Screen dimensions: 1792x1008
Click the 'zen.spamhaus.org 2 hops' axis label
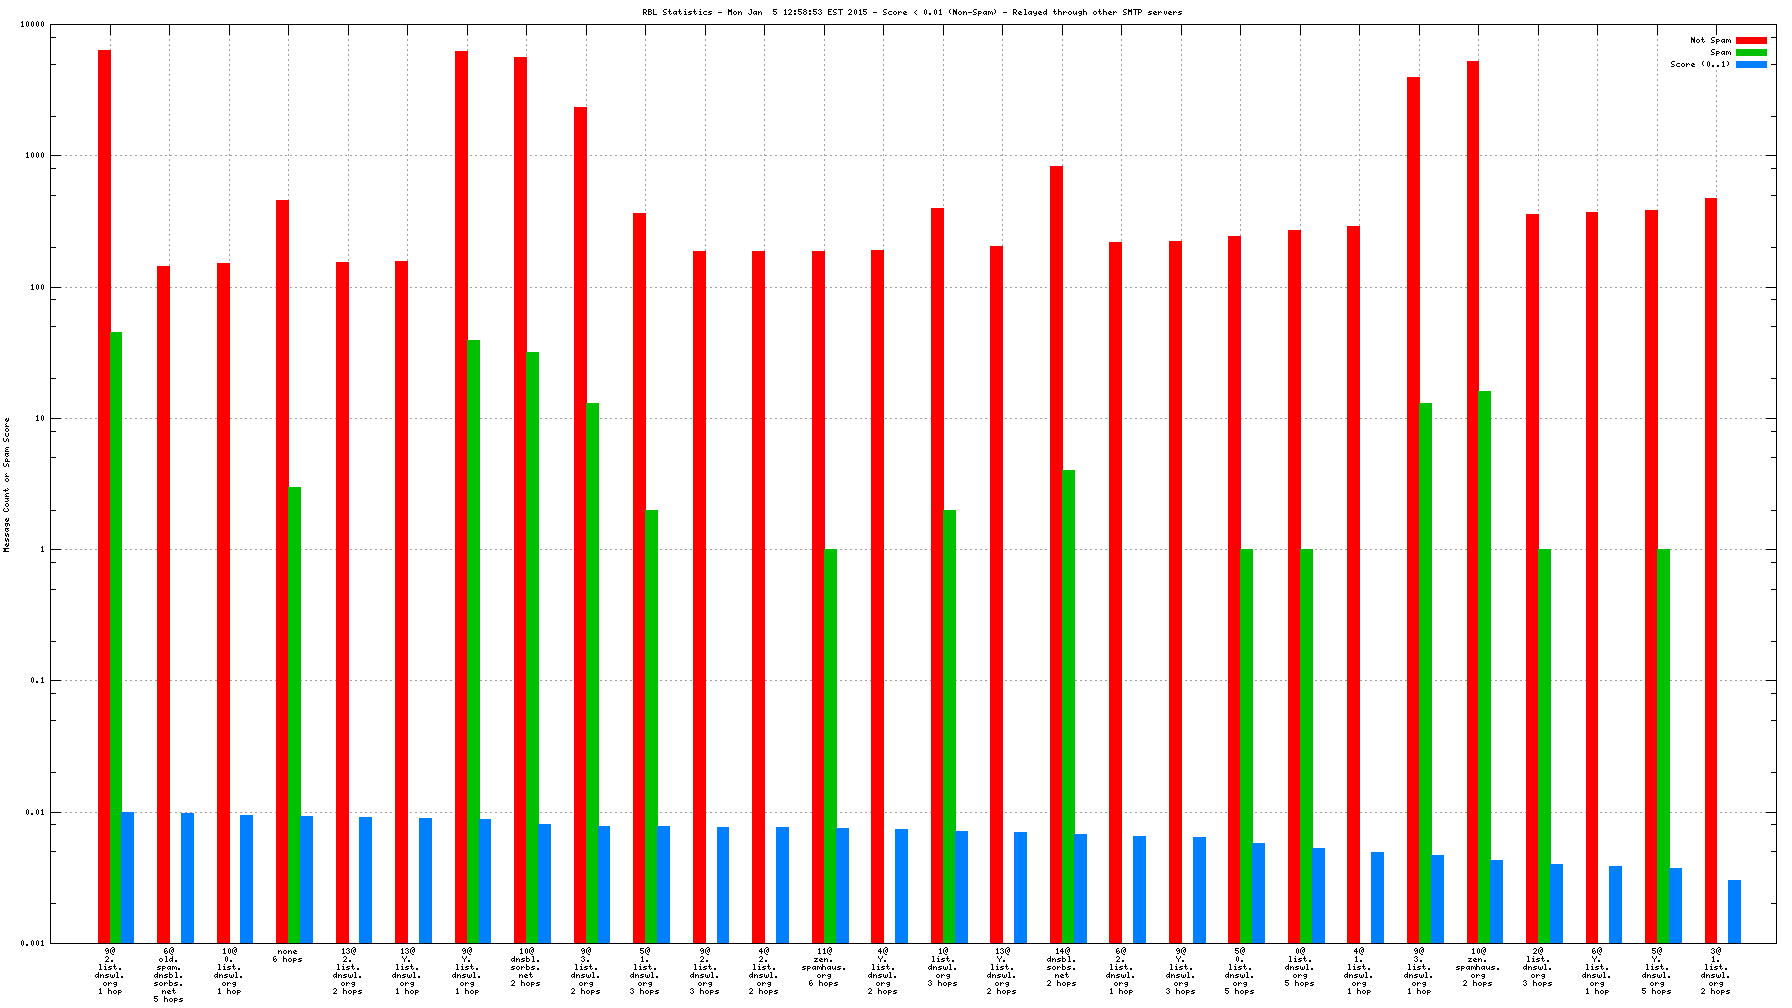[x=1478, y=967]
